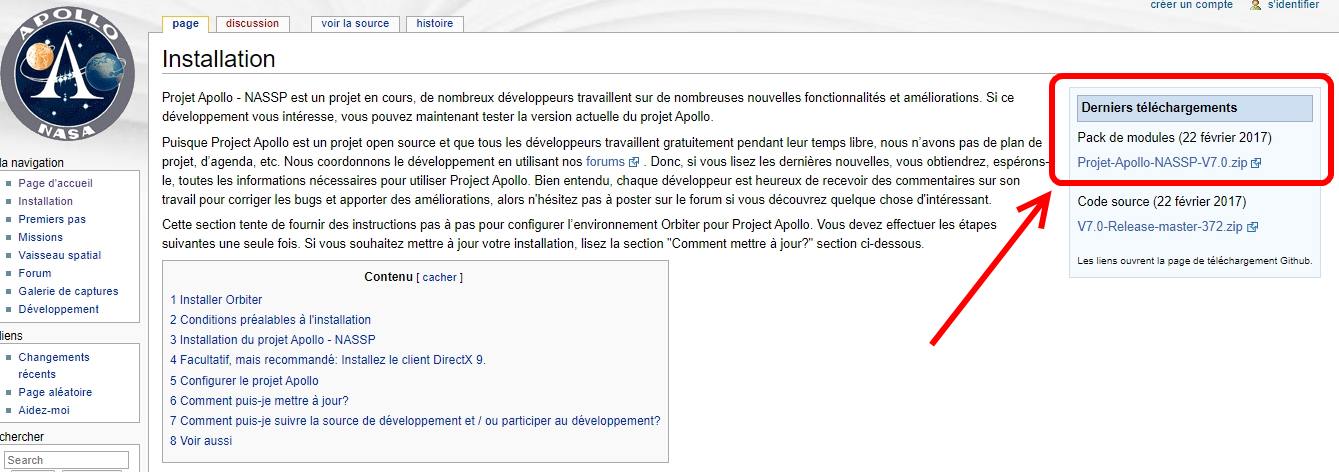
Task: Open Changements récents link
Action: click(x=54, y=365)
